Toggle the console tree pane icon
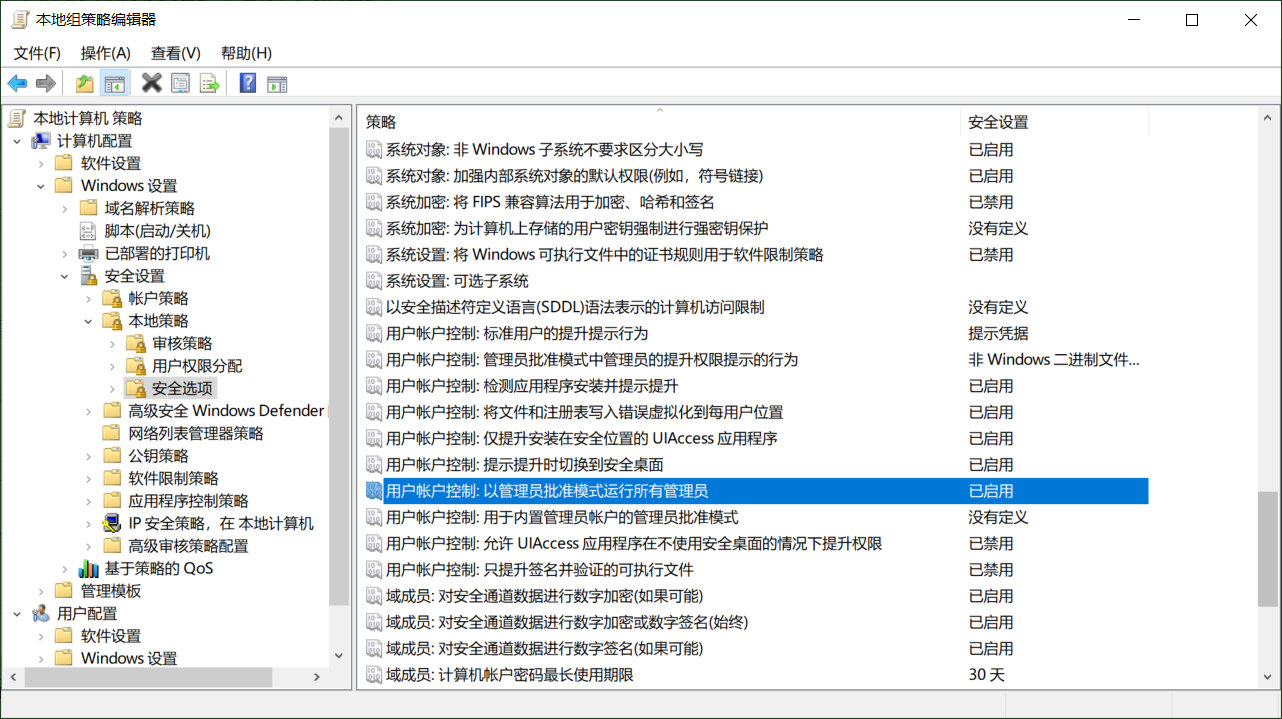1282x719 pixels. pyautogui.click(x=115, y=82)
